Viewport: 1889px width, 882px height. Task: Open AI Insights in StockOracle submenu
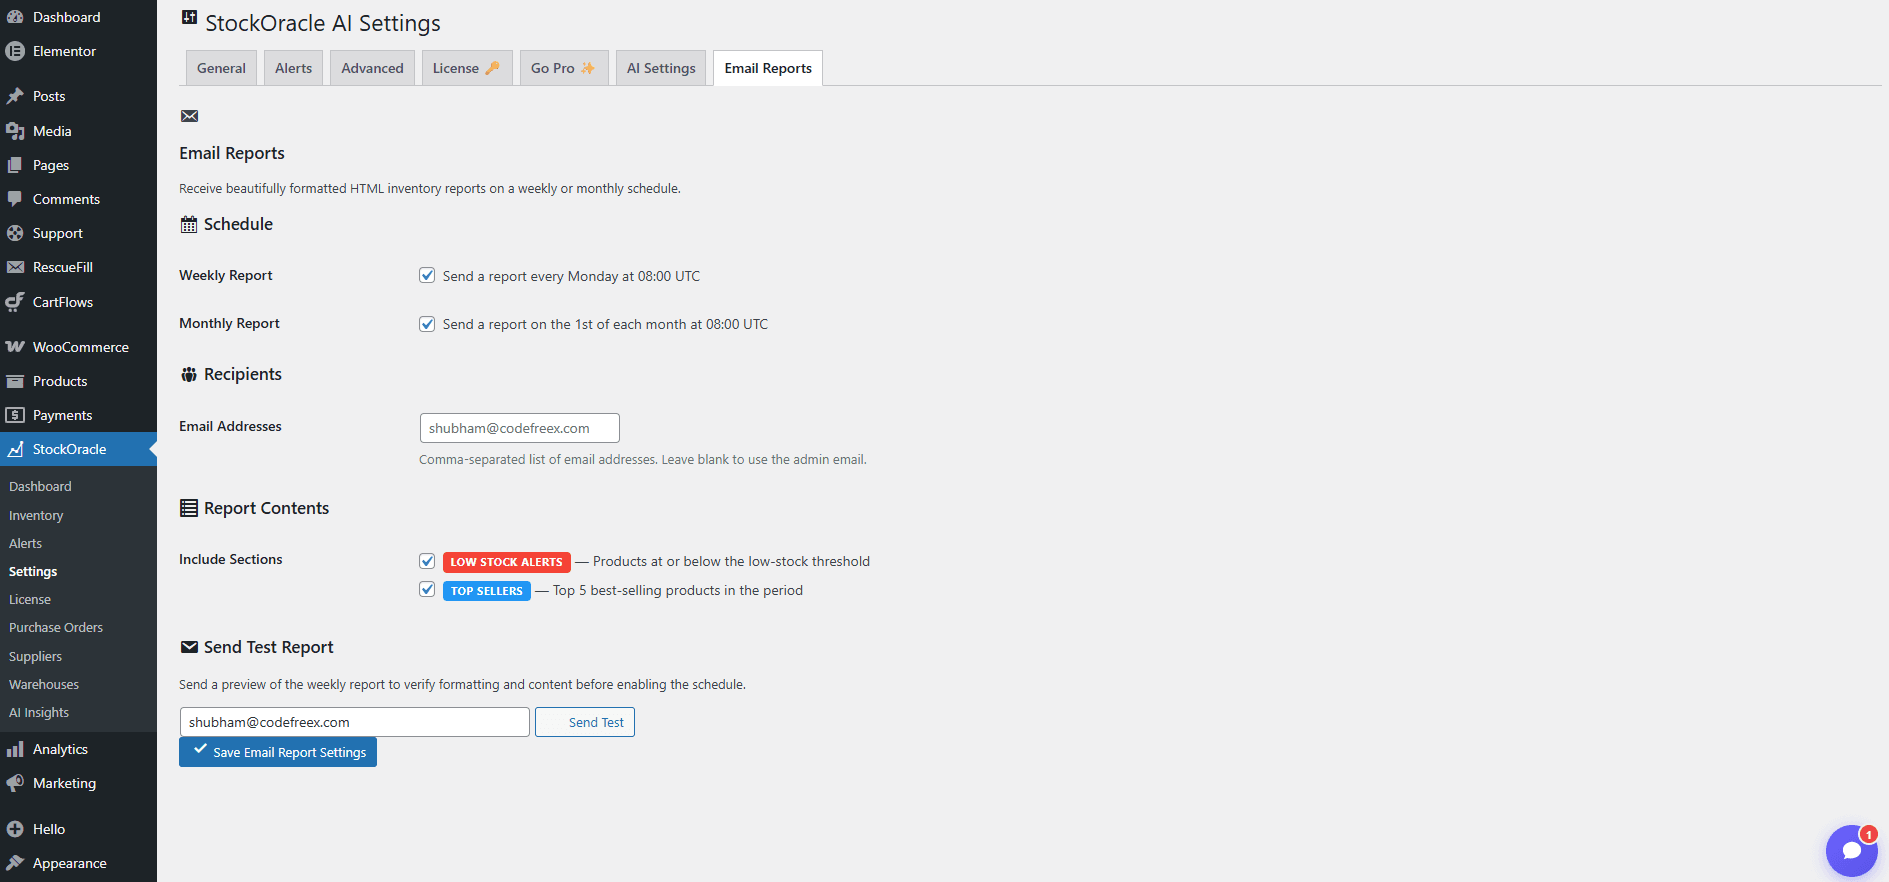[x=39, y=712]
